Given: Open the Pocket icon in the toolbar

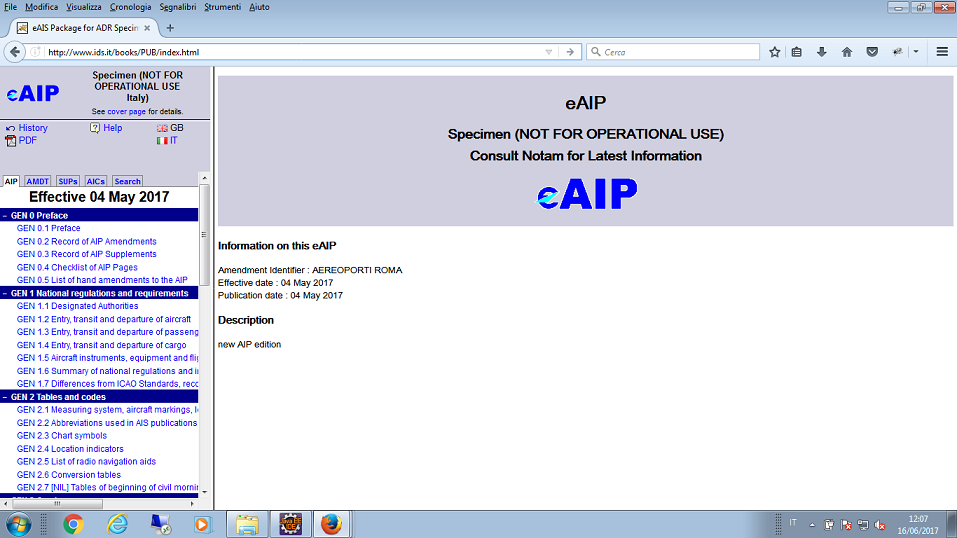Looking at the screenshot, I should (x=872, y=52).
